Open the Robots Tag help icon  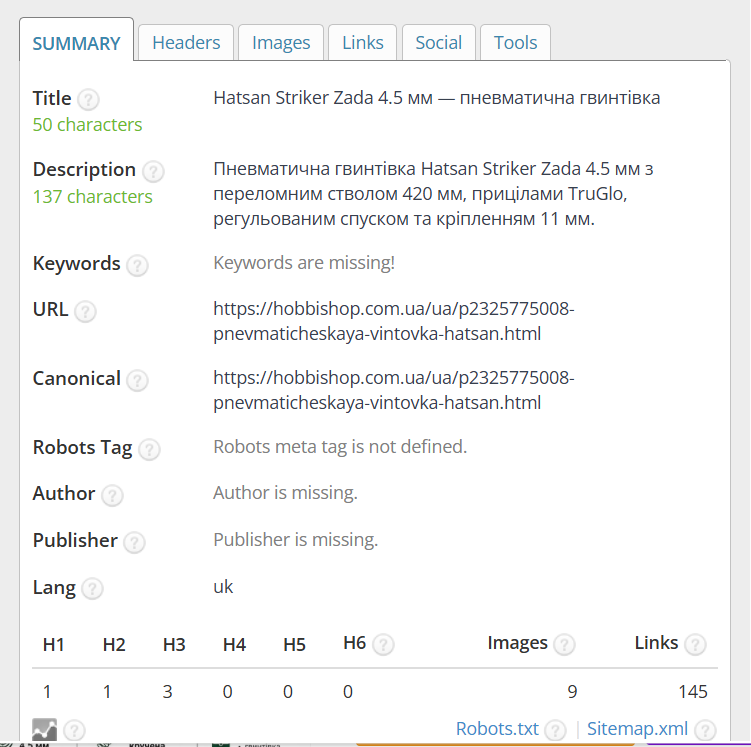[149, 450]
